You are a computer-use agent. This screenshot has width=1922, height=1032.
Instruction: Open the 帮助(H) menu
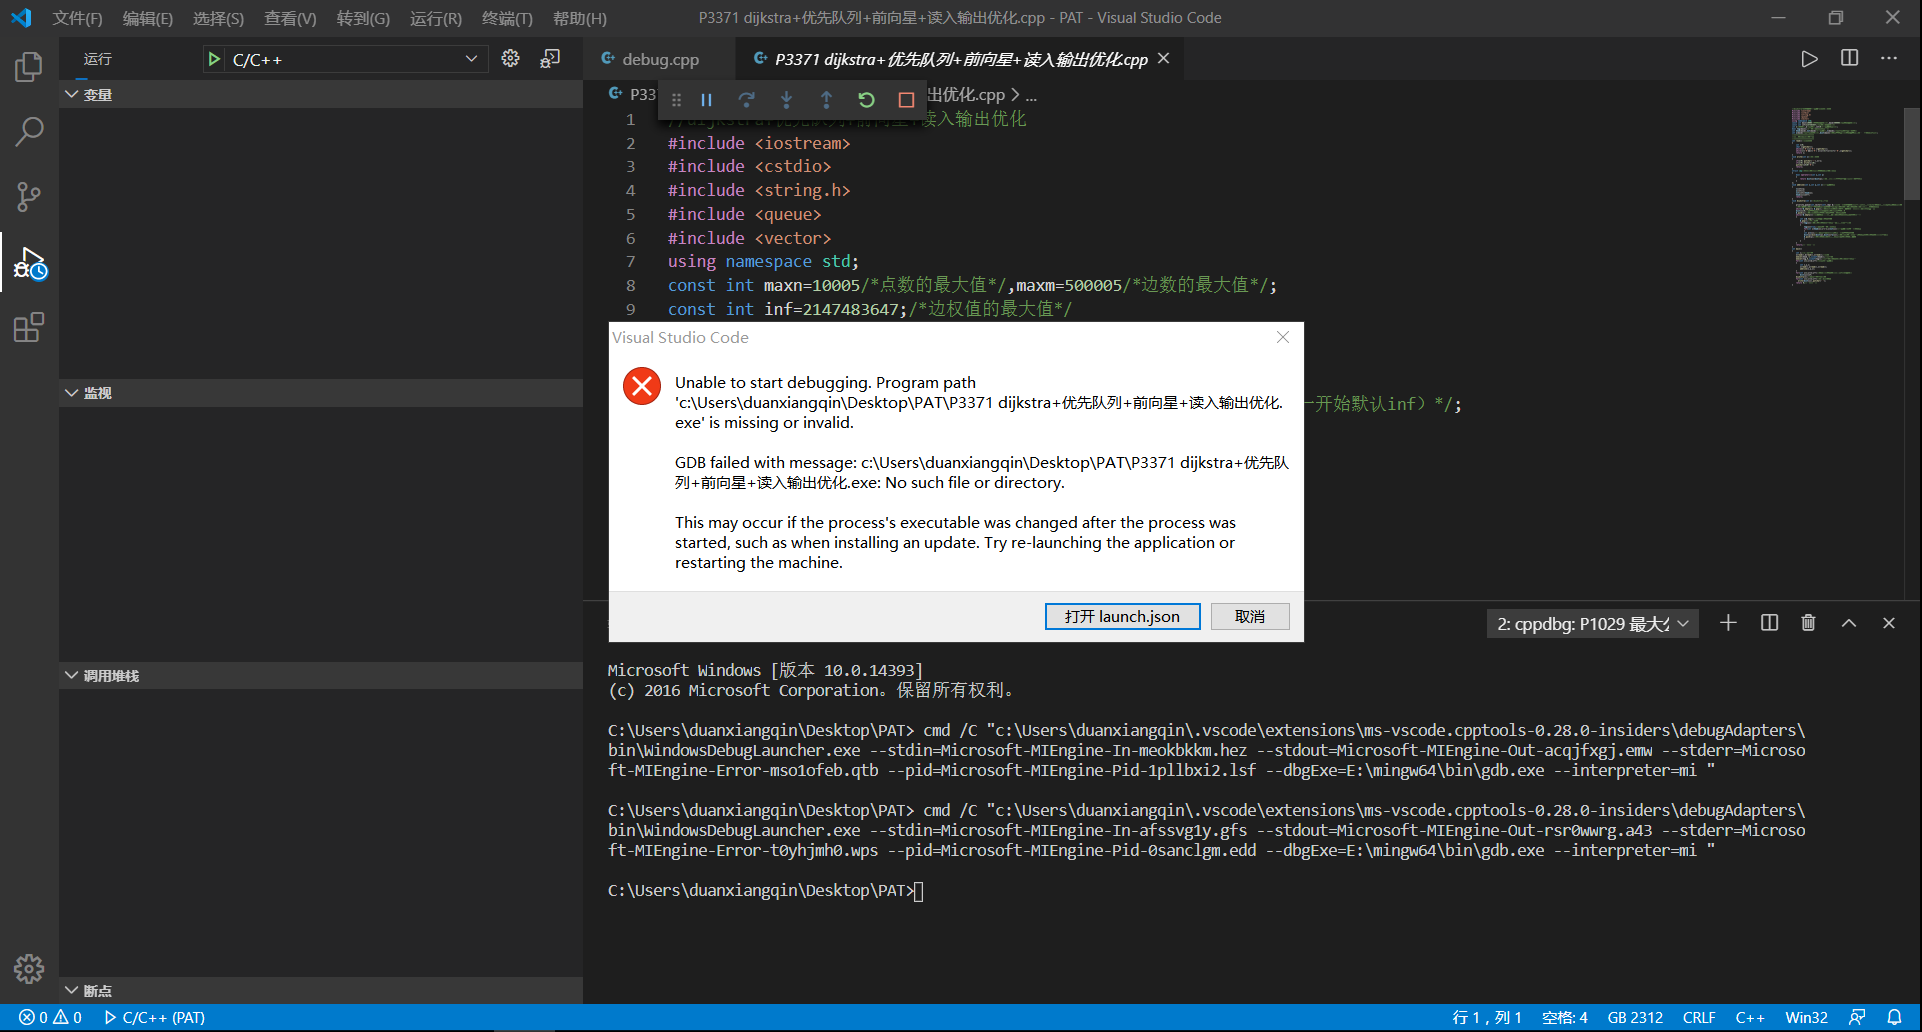(580, 18)
